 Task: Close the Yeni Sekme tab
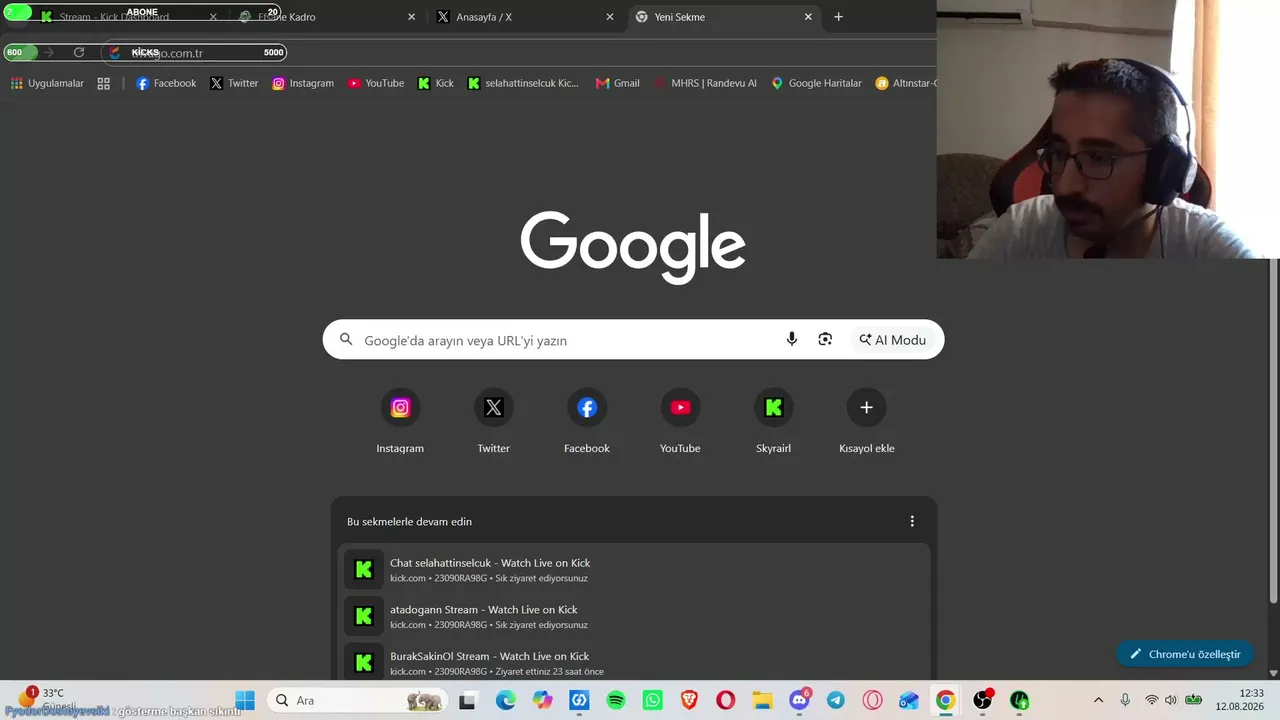pyautogui.click(x=808, y=17)
